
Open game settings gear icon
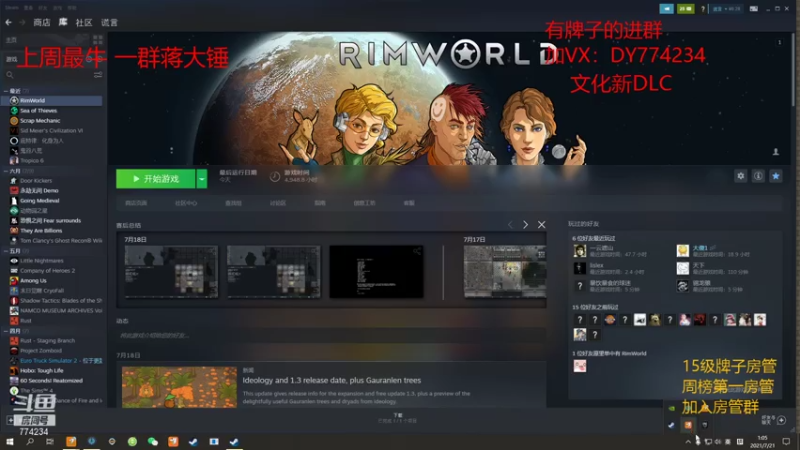pyautogui.click(x=740, y=176)
